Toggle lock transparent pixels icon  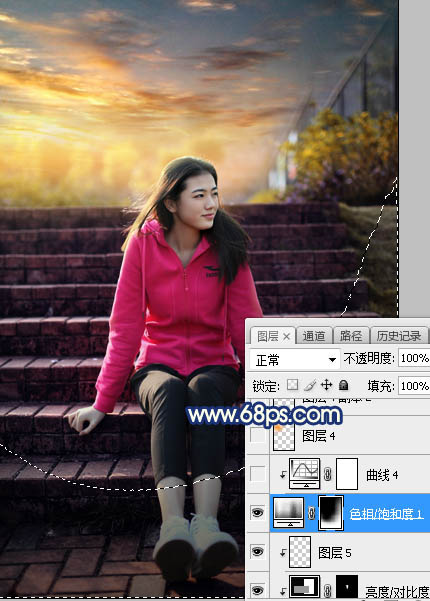[x=292, y=385]
